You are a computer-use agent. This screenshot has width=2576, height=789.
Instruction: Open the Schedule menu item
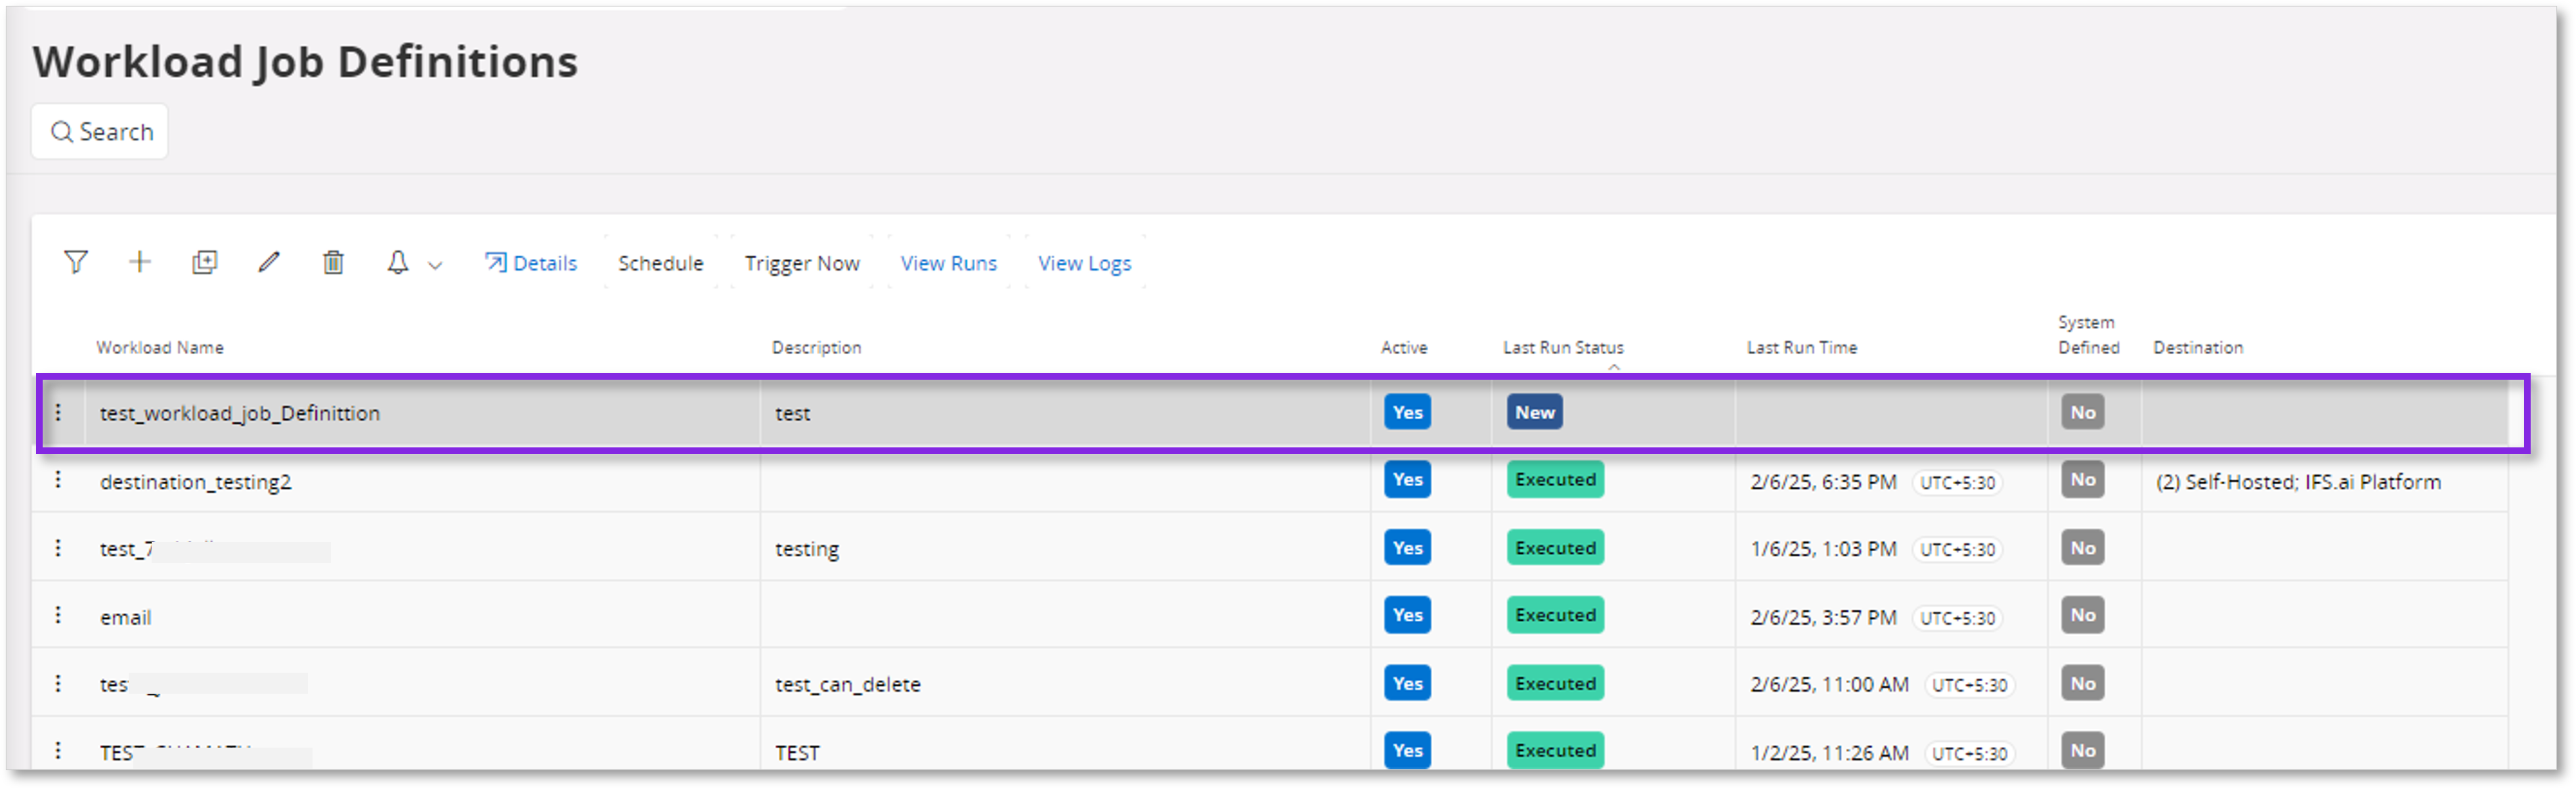pyautogui.click(x=660, y=262)
